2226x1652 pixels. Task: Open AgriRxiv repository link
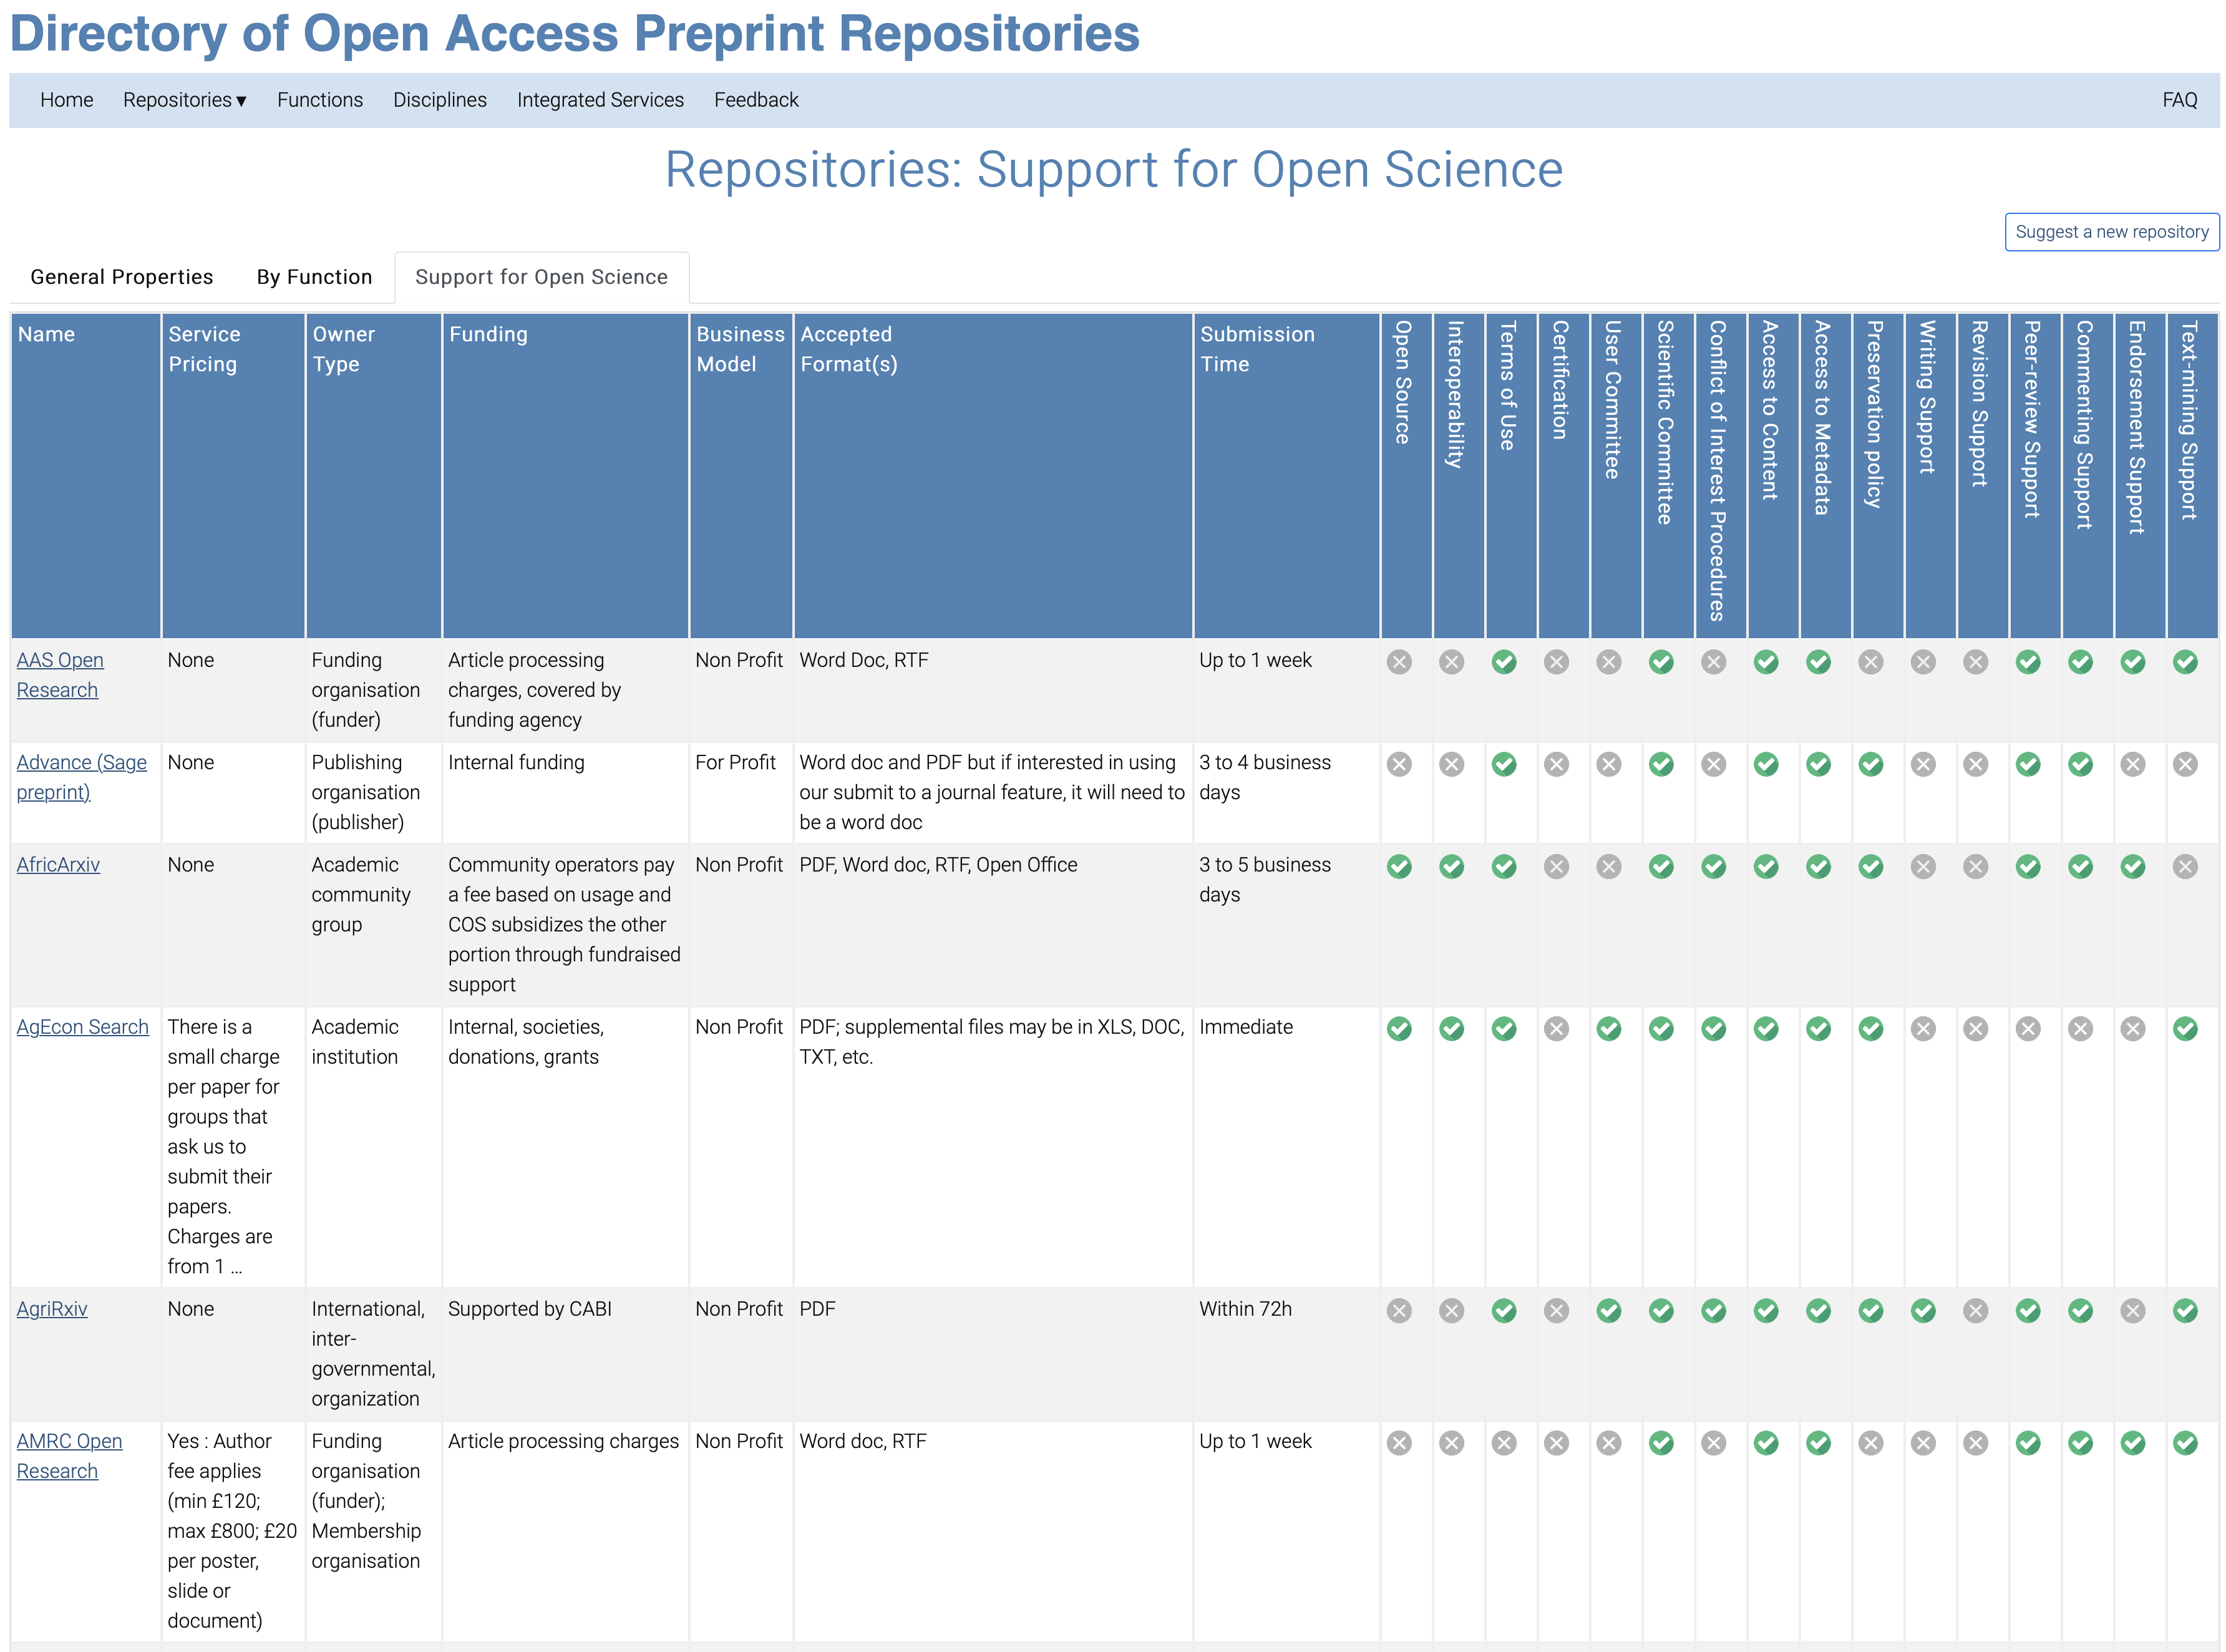click(52, 1309)
